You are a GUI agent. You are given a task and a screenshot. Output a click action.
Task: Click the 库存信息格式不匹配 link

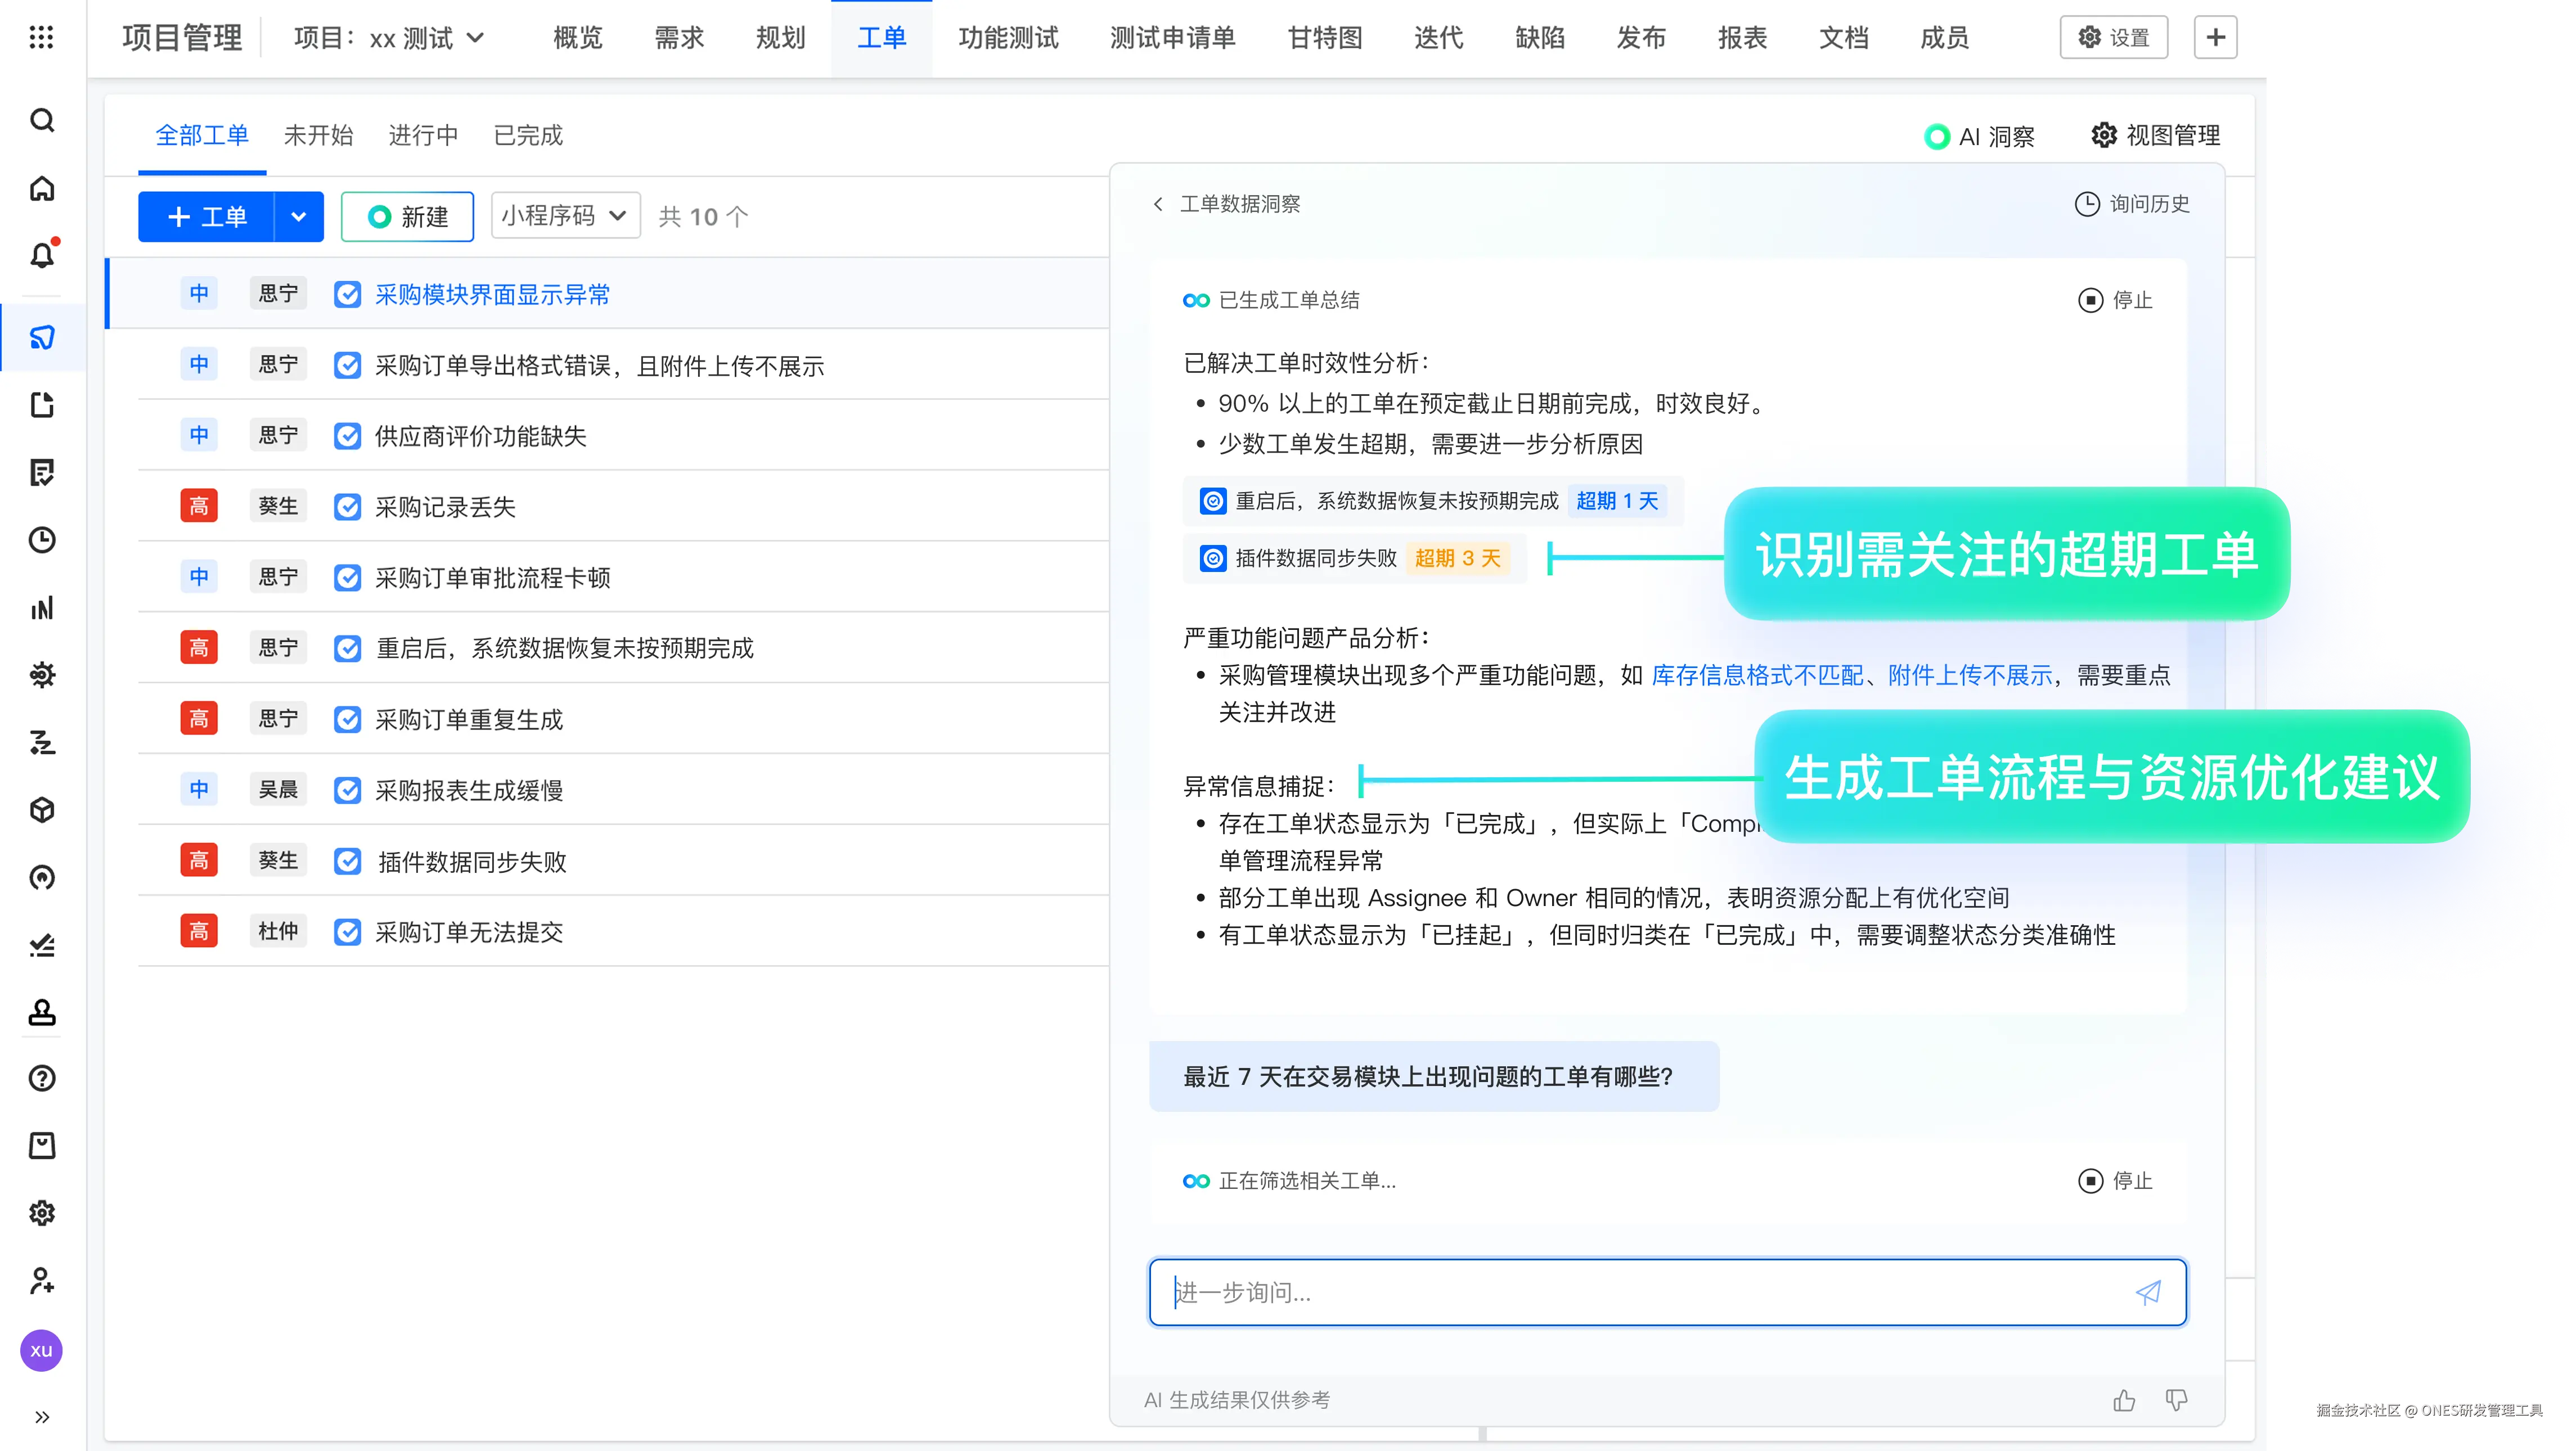(1757, 675)
